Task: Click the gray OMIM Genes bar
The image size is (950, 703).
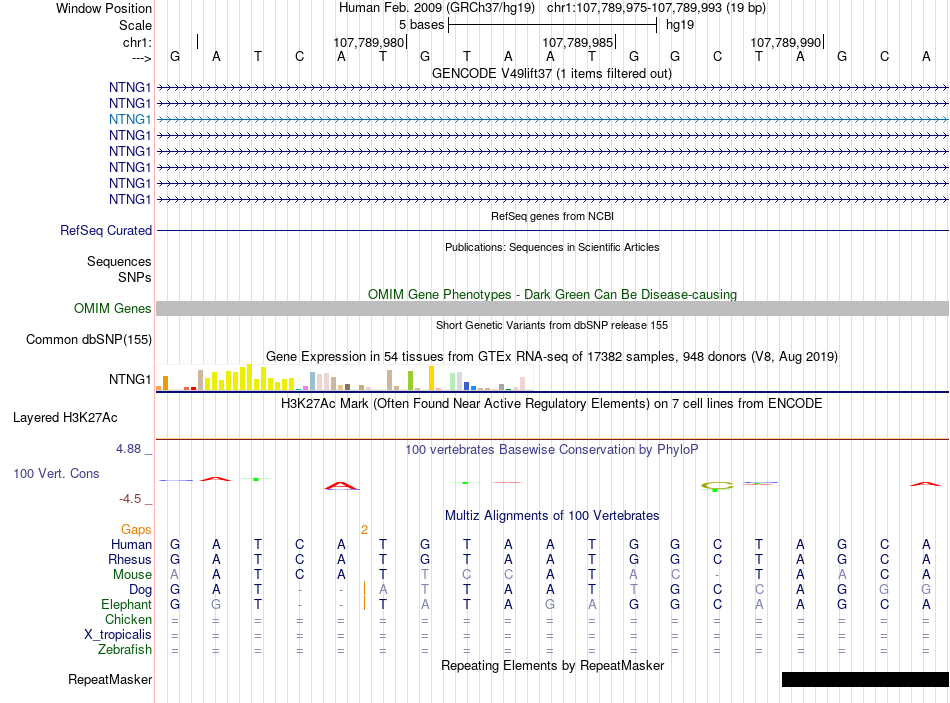Action: click(x=552, y=308)
